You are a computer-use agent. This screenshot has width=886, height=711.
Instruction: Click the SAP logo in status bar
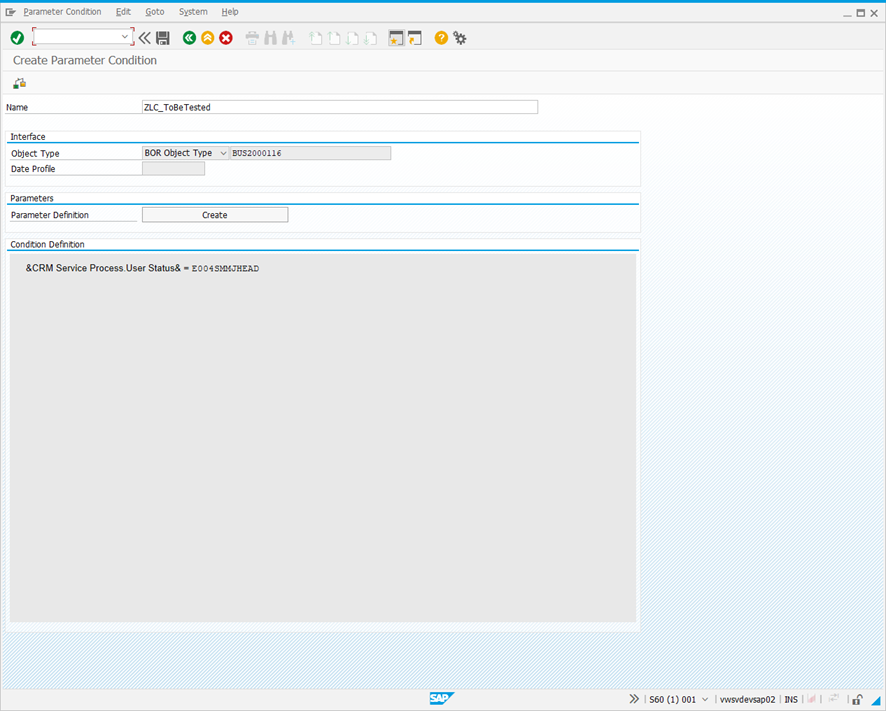coord(441,698)
